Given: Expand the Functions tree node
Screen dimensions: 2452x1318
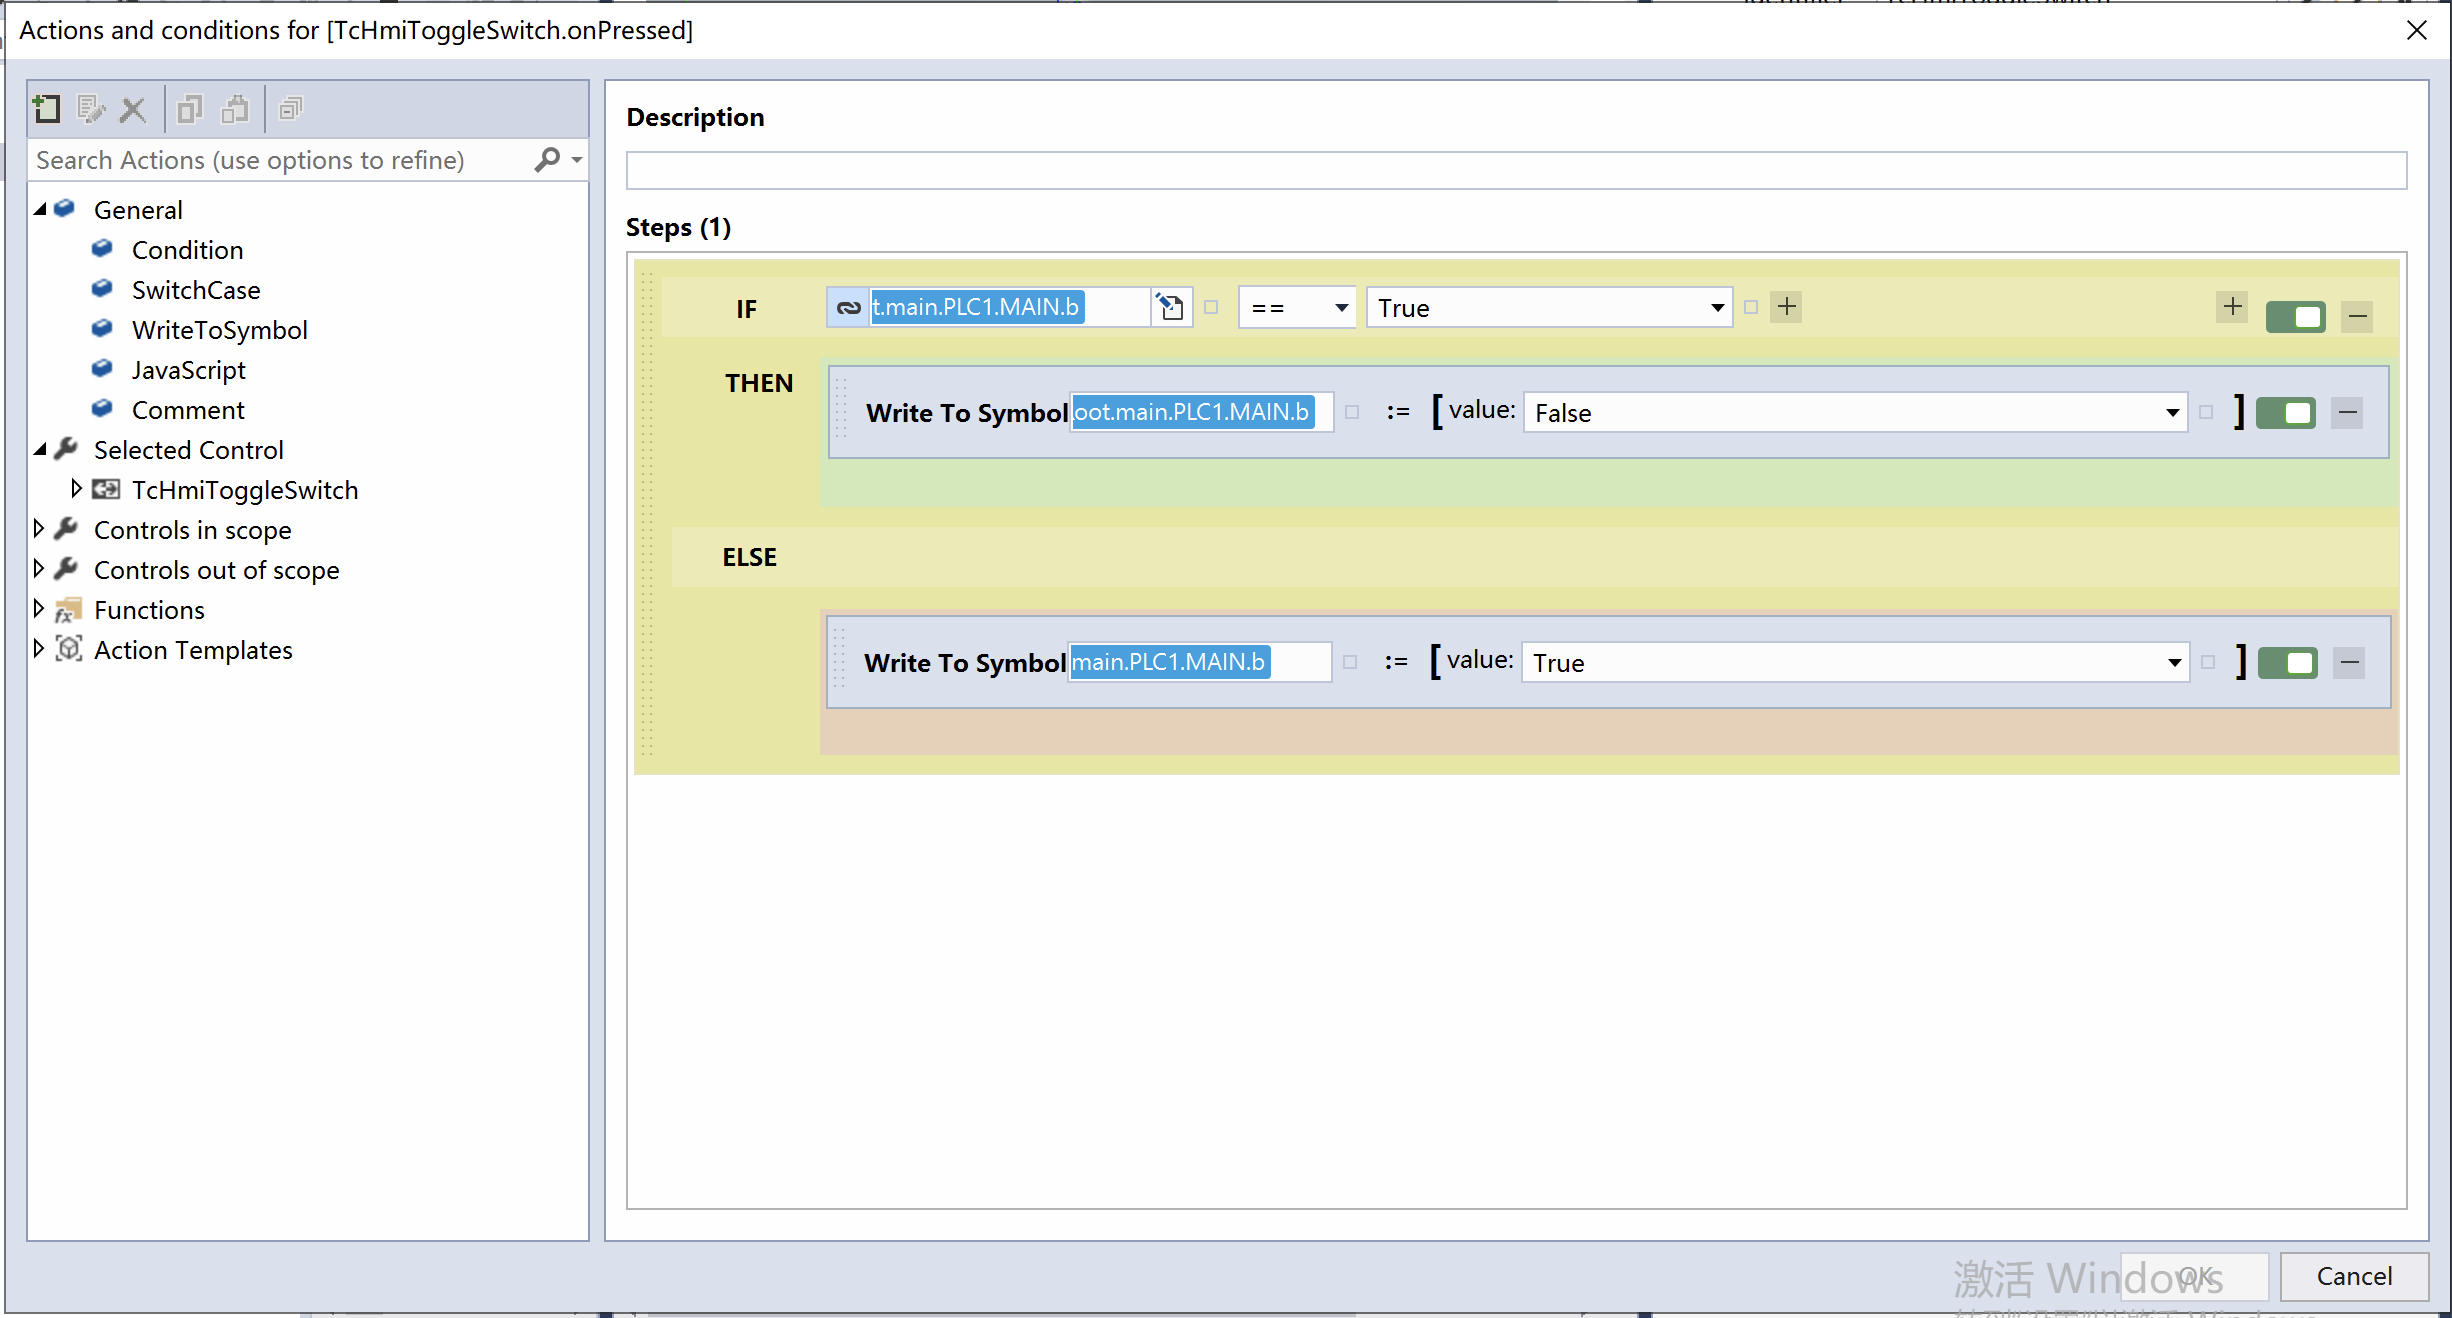Looking at the screenshot, I should [39, 609].
